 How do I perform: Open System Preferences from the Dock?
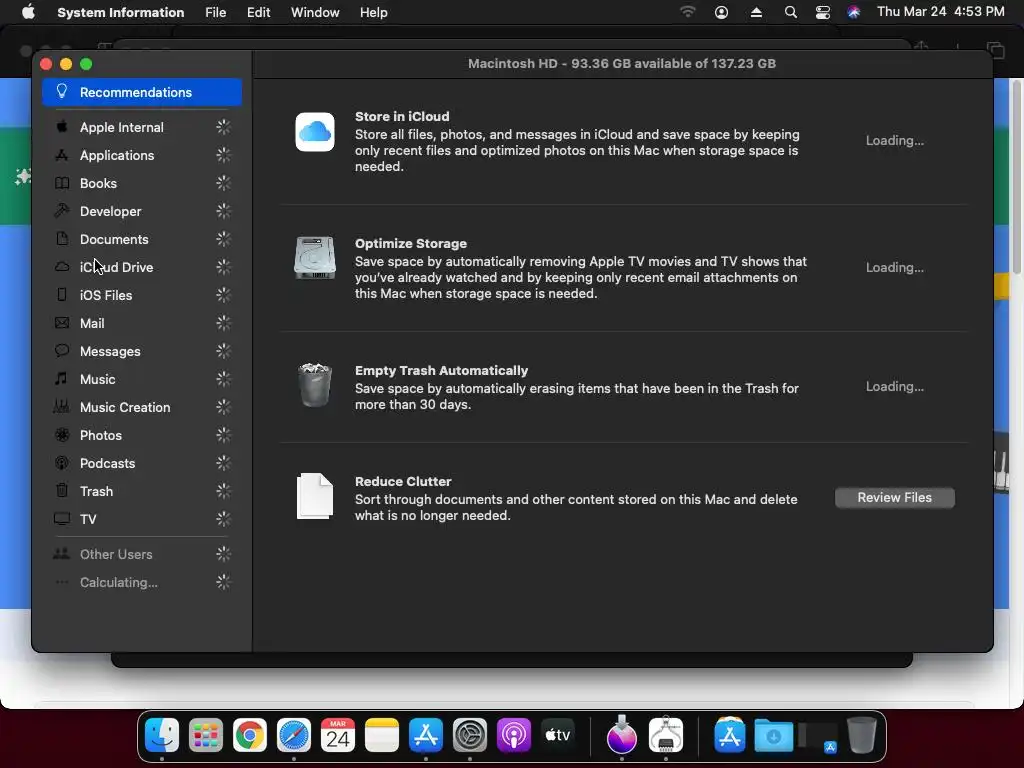(x=470, y=735)
